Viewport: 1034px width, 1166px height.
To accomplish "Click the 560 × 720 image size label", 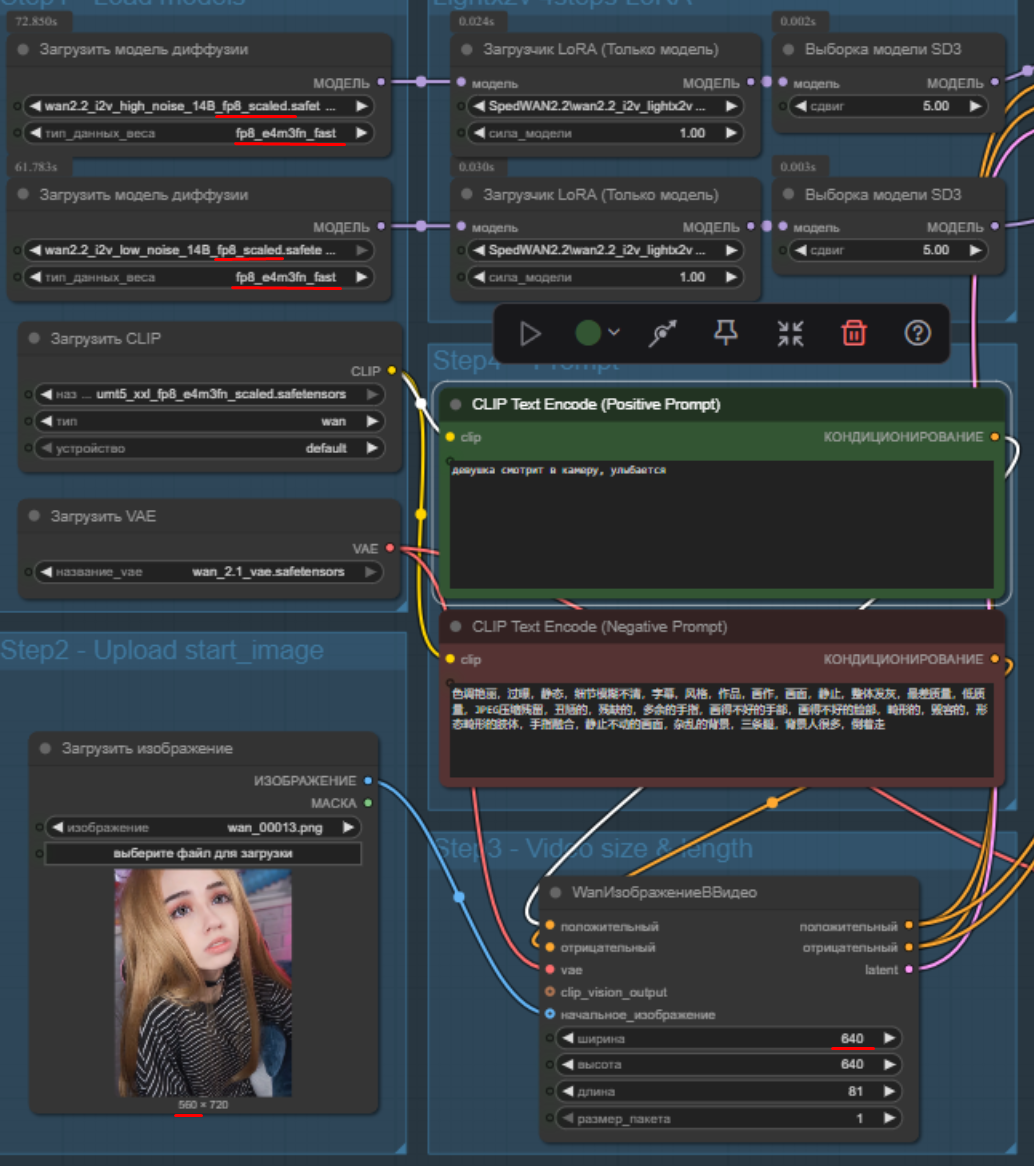I will [203, 1105].
